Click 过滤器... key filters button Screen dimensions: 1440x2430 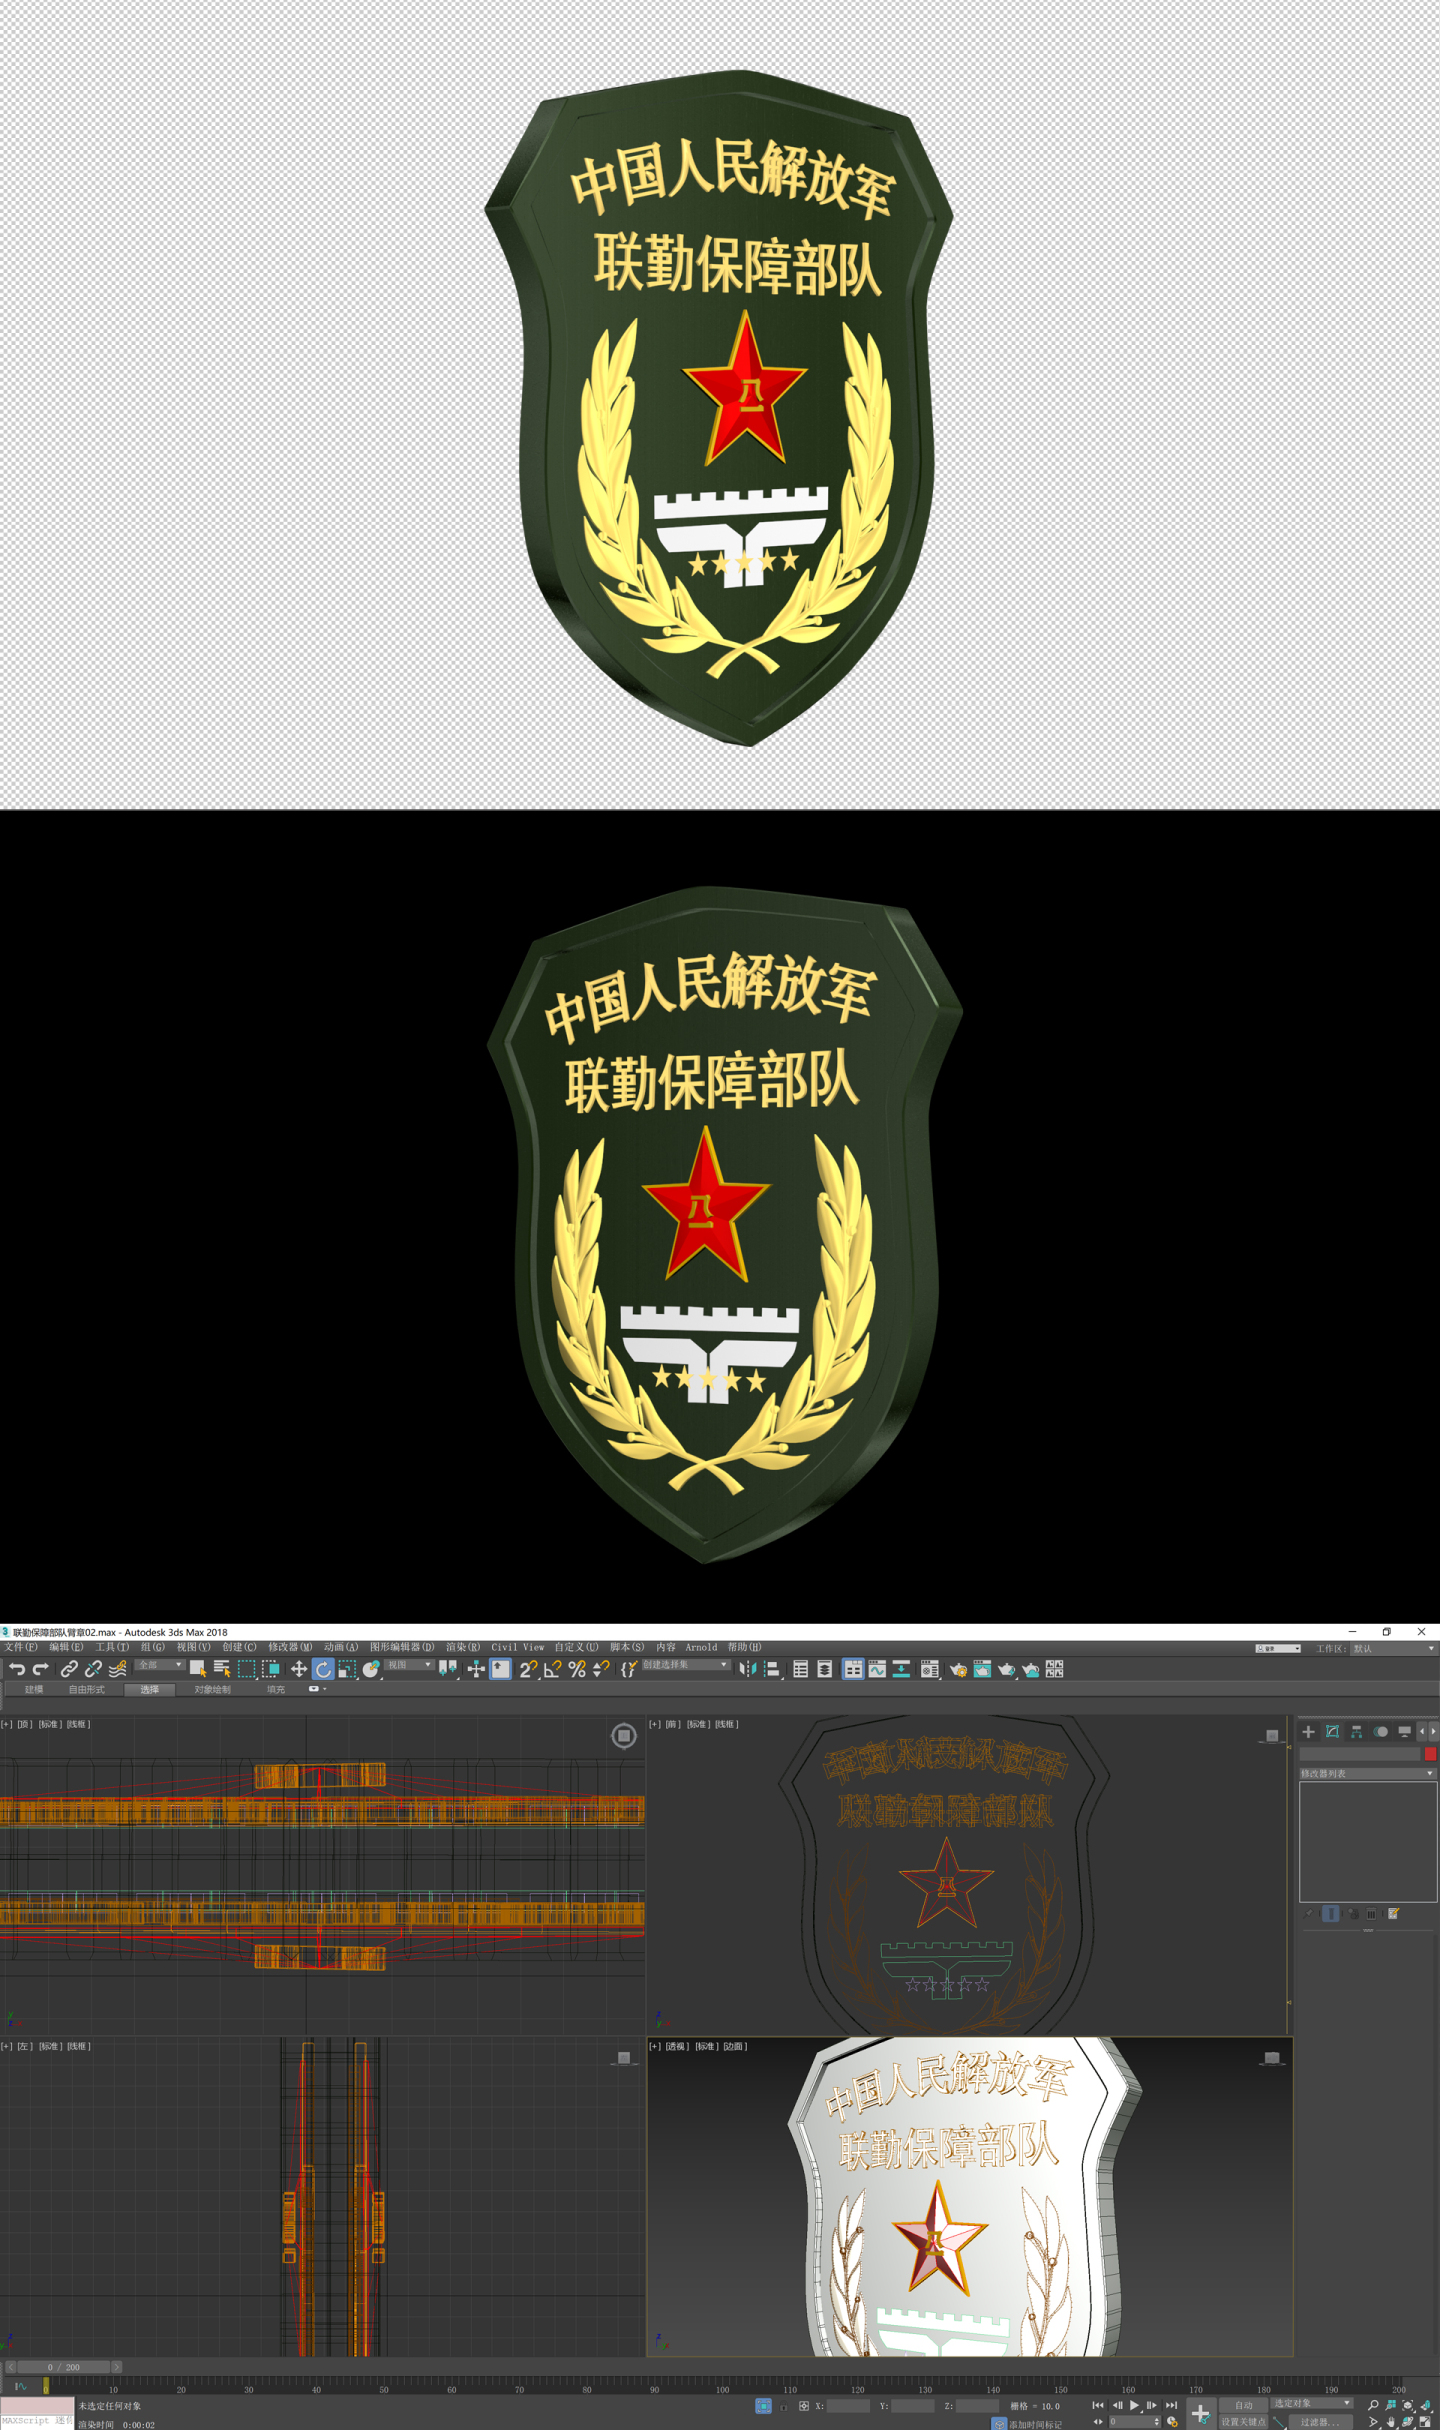coord(1320,2421)
